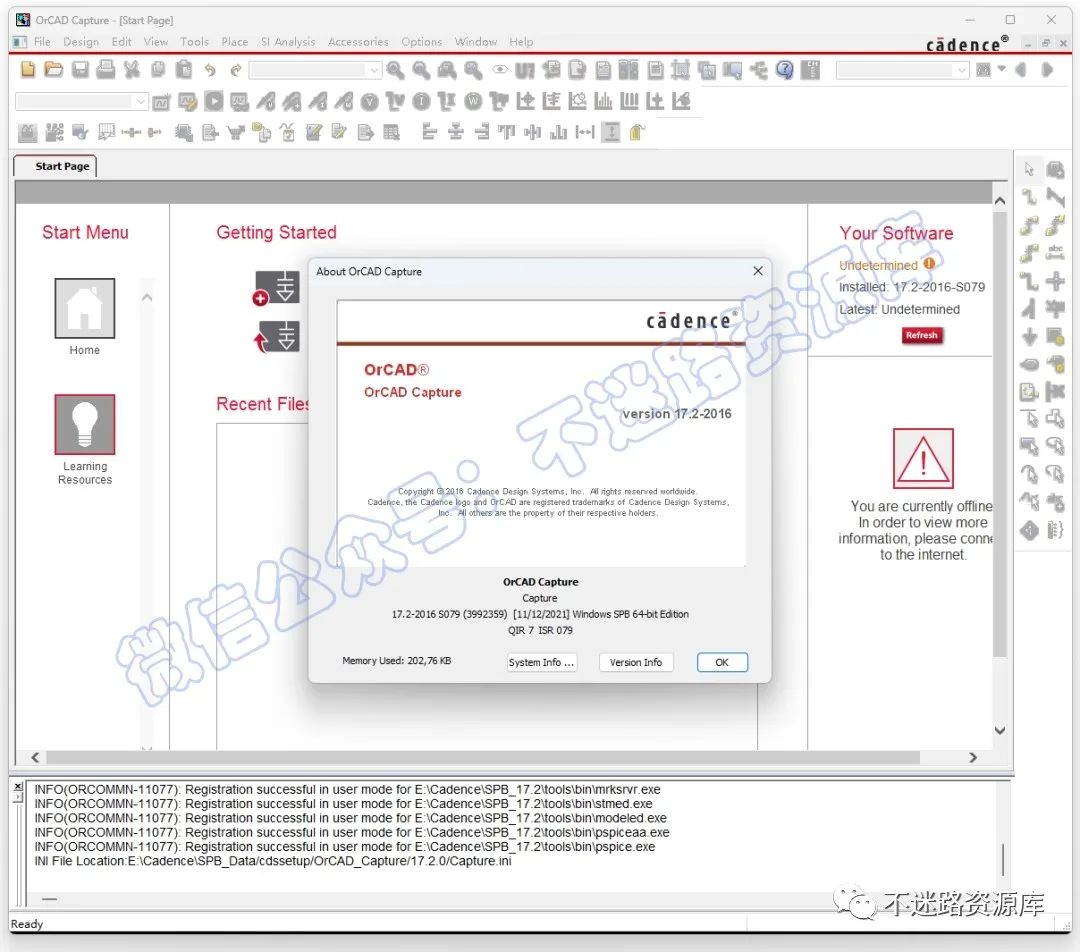Click the Power marker W icon
This screenshot has height=952, width=1080.
pyautogui.click(x=473, y=102)
